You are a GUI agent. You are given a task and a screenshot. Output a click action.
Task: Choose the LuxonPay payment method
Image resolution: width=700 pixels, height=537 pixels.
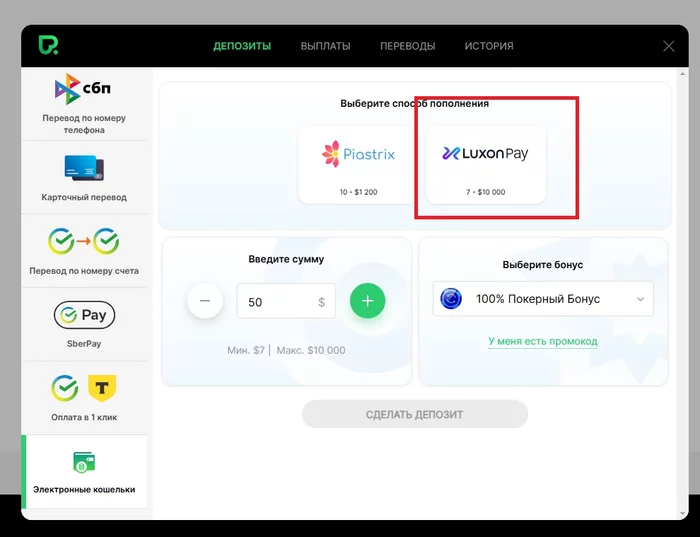pyautogui.click(x=486, y=165)
